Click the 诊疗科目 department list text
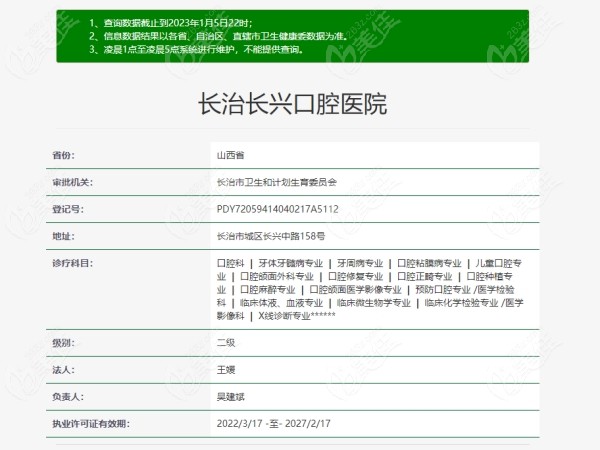 click(x=370, y=289)
